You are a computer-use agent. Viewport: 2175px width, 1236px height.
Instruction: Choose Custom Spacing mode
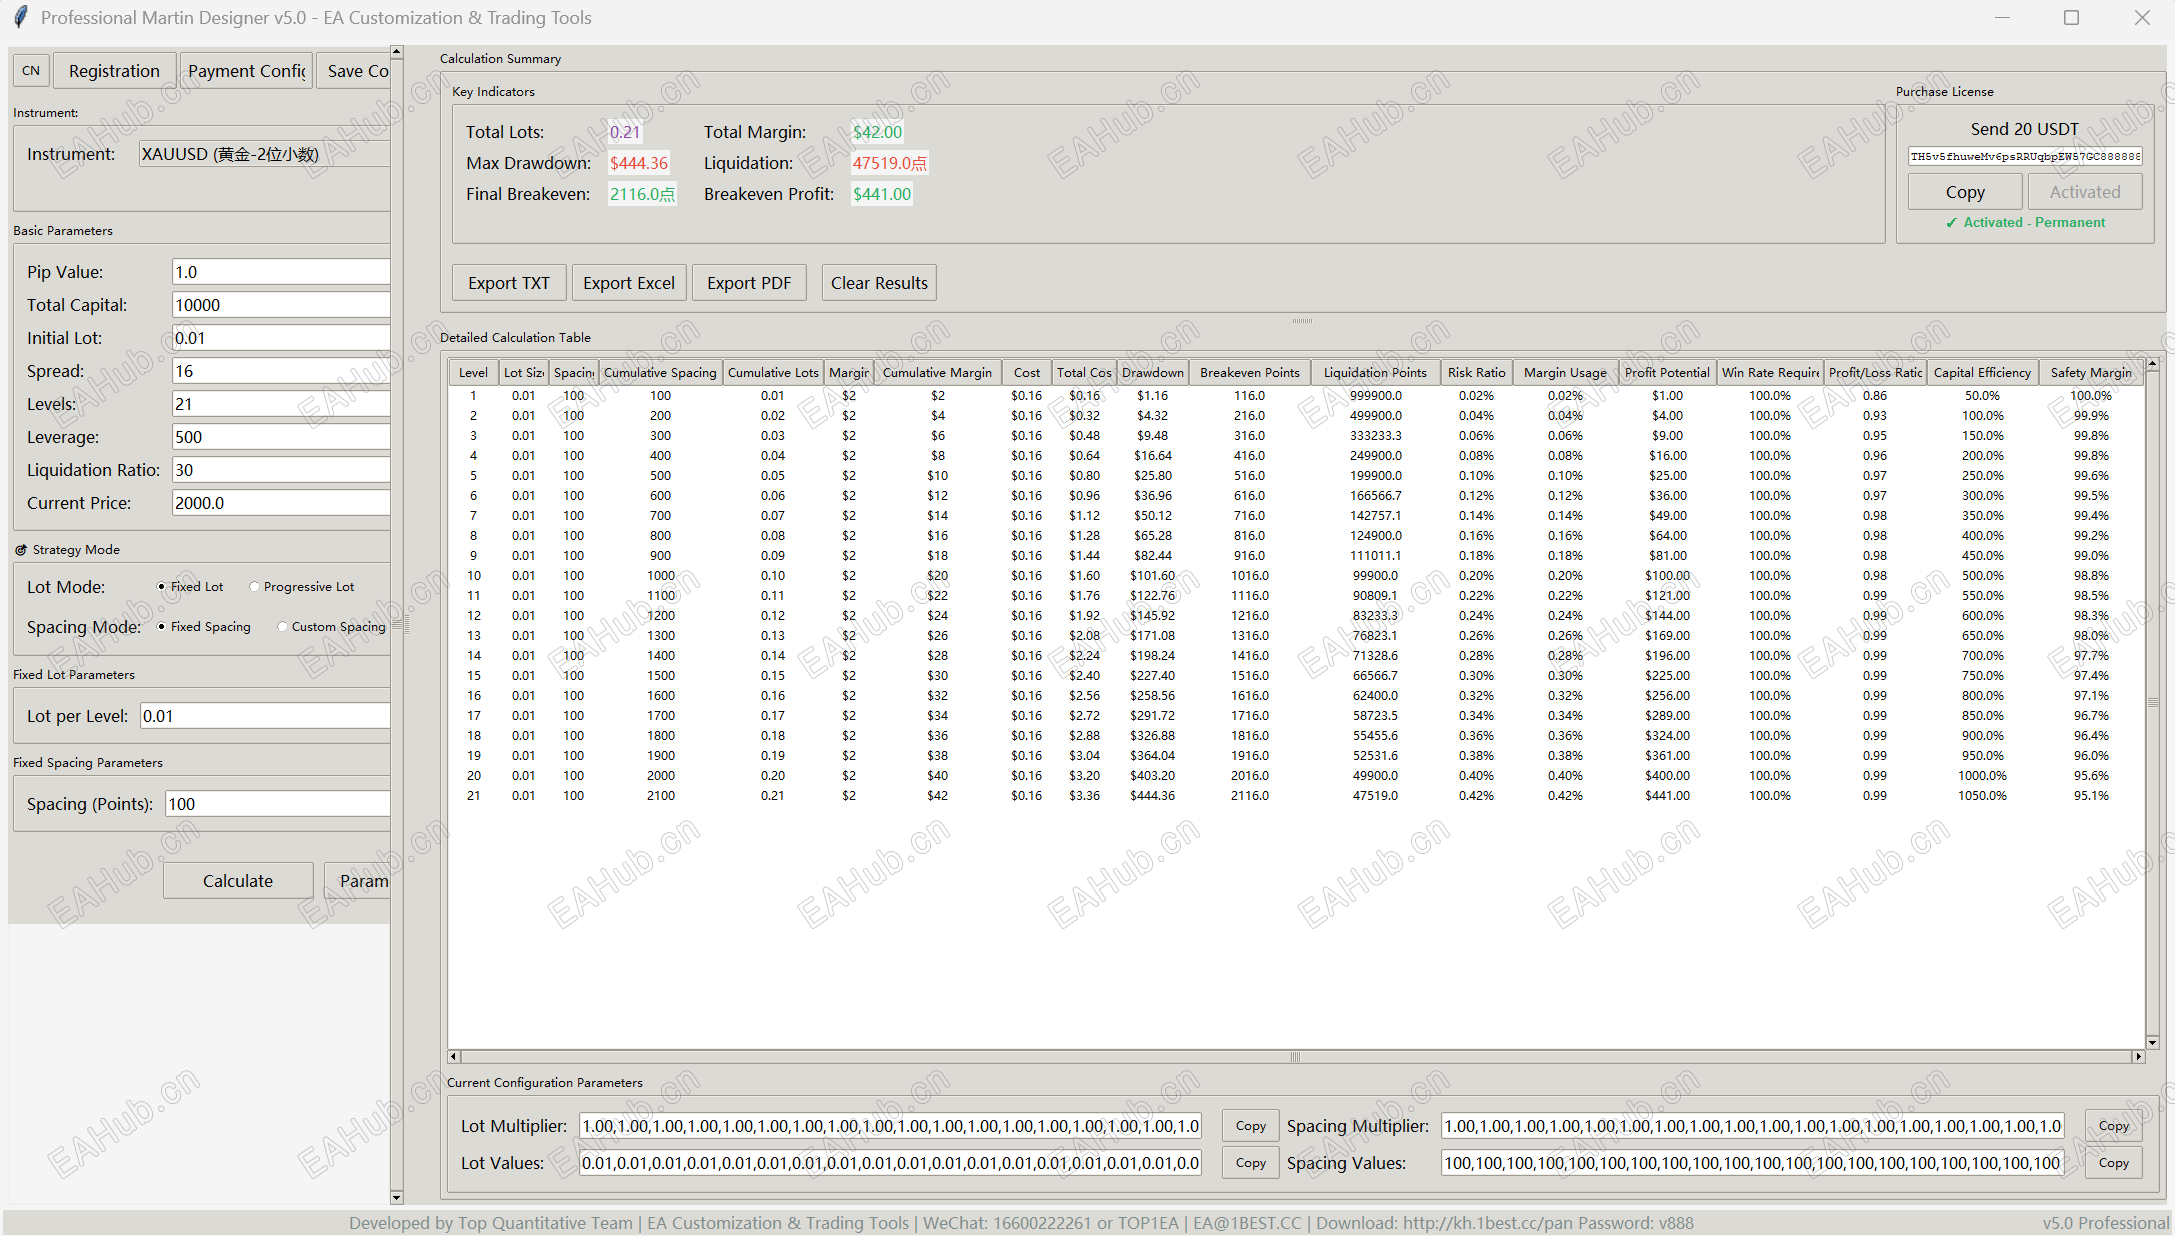(x=283, y=627)
